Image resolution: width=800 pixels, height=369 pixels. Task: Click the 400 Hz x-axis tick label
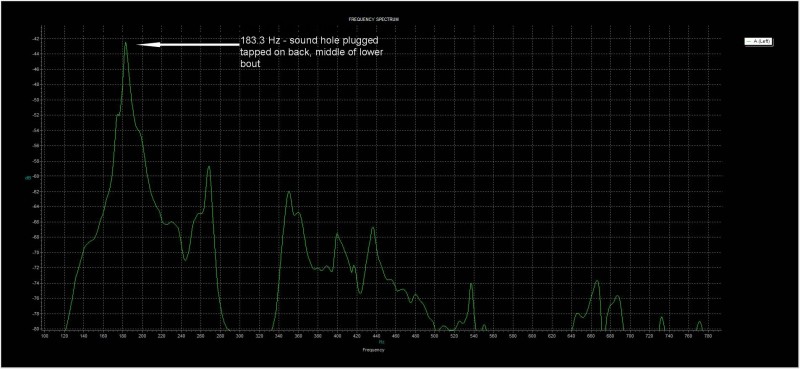337,335
